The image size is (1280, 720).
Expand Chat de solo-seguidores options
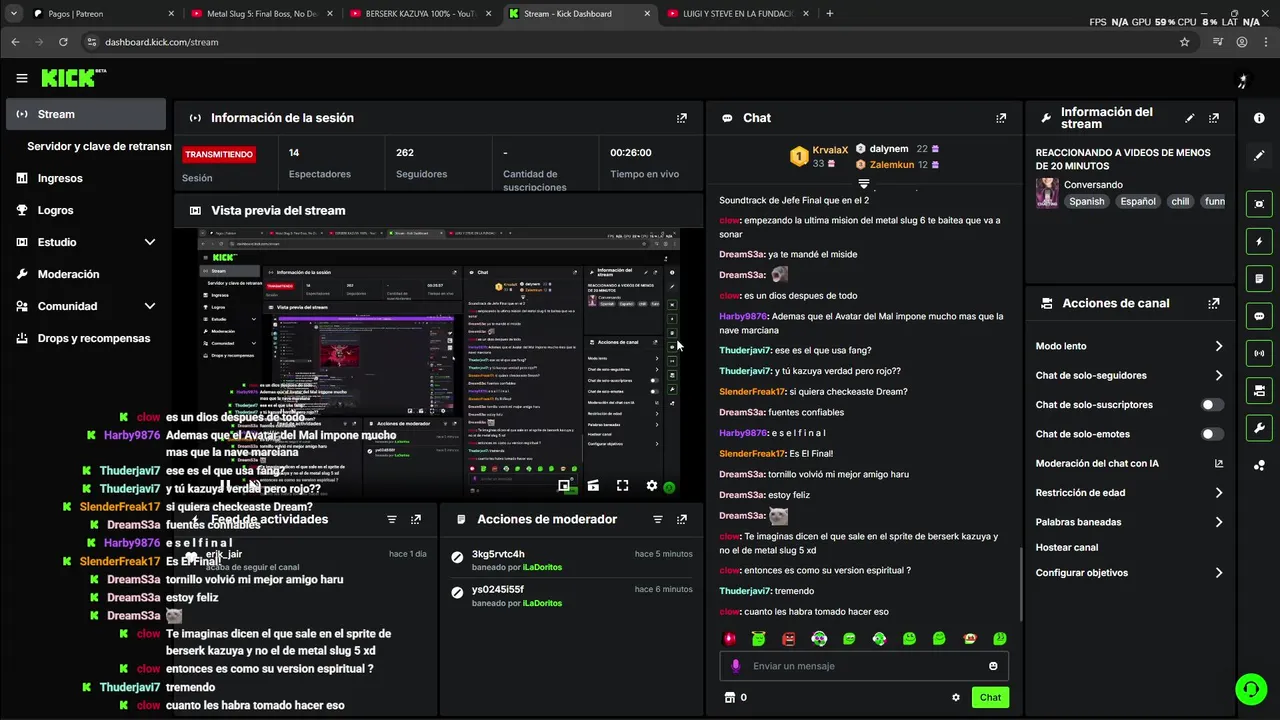coord(1219,376)
